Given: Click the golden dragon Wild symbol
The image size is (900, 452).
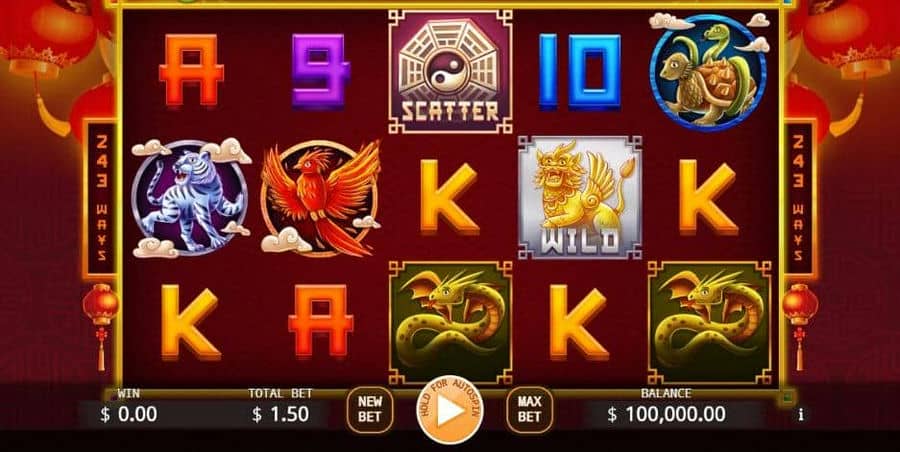Looking at the screenshot, I should pyautogui.click(x=580, y=198).
